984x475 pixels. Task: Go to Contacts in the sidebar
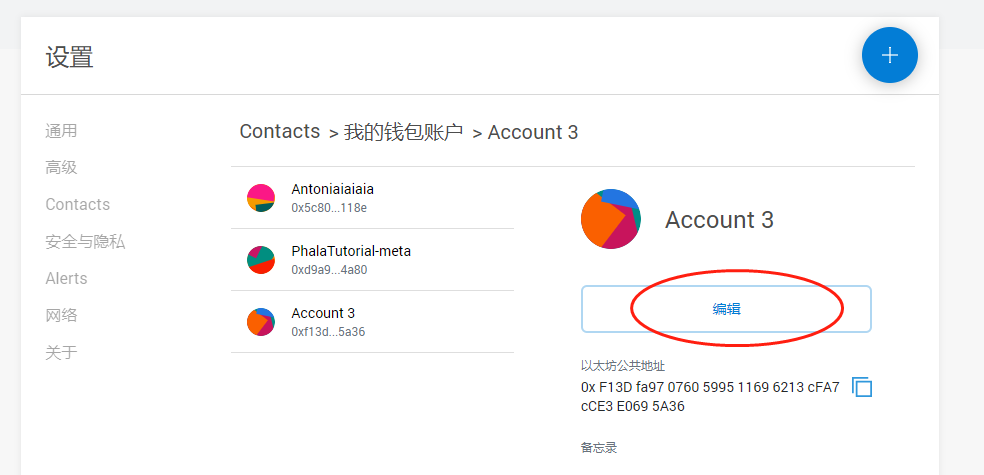[77, 205]
